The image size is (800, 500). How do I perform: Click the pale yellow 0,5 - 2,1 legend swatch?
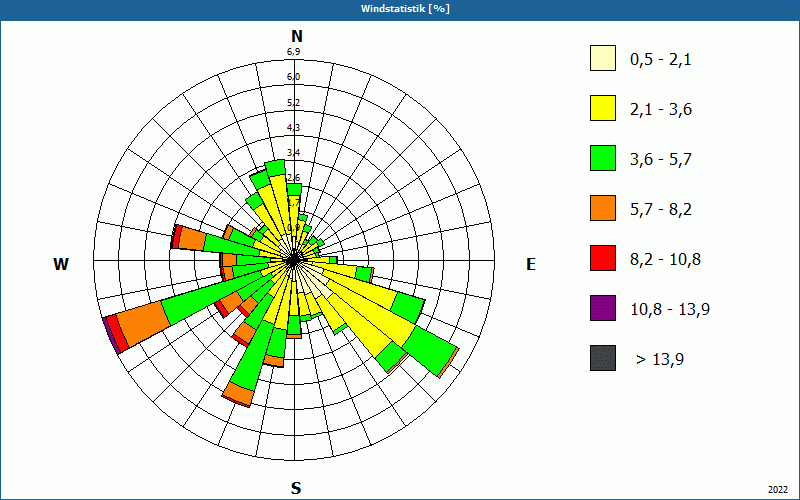603,58
